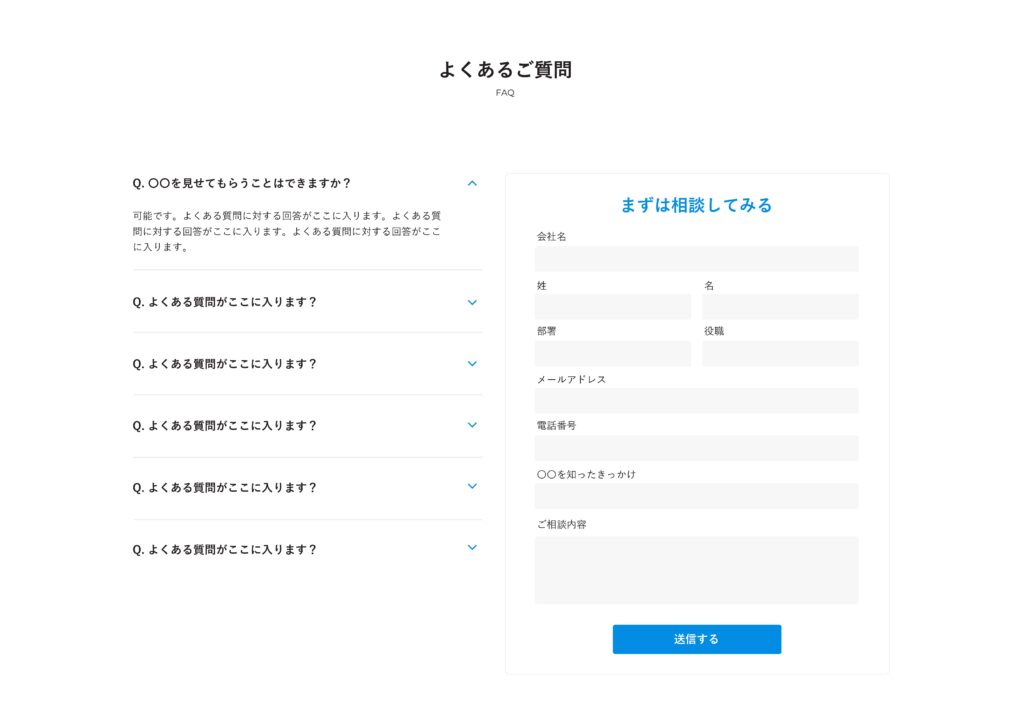This screenshot has width=1024, height=718.
Task: Click the 名 input field
Action: [780, 306]
